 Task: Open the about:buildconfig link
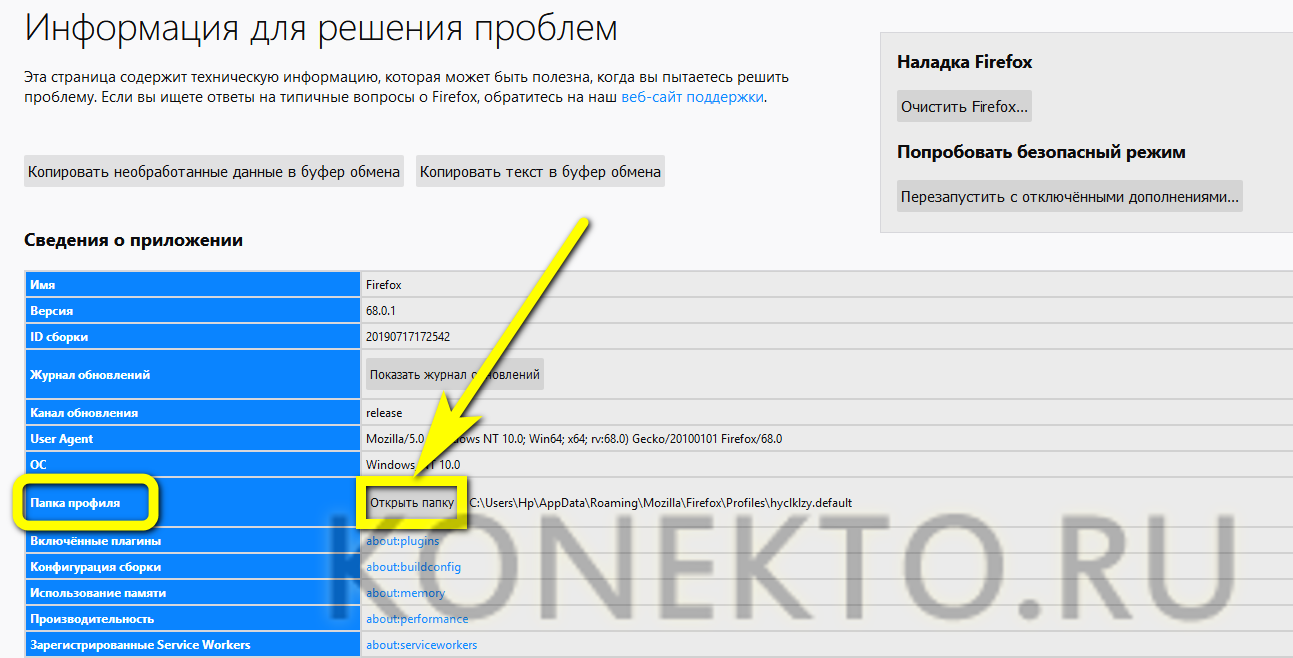pyautogui.click(x=414, y=567)
